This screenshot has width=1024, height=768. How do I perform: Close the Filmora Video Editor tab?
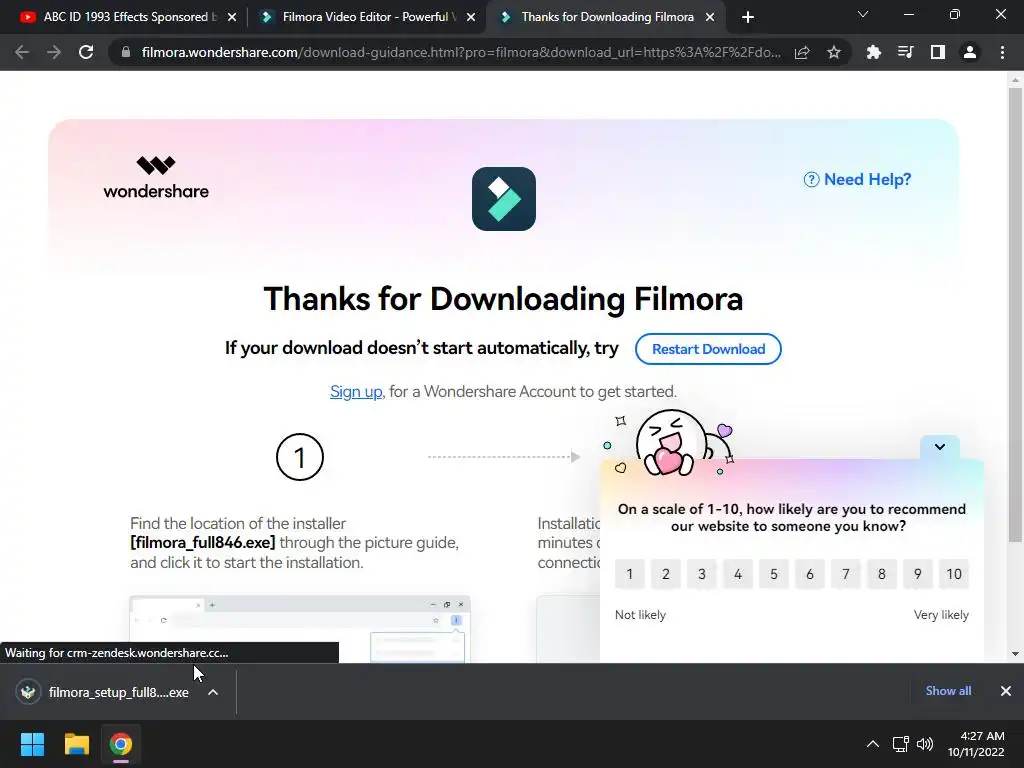coord(471,17)
